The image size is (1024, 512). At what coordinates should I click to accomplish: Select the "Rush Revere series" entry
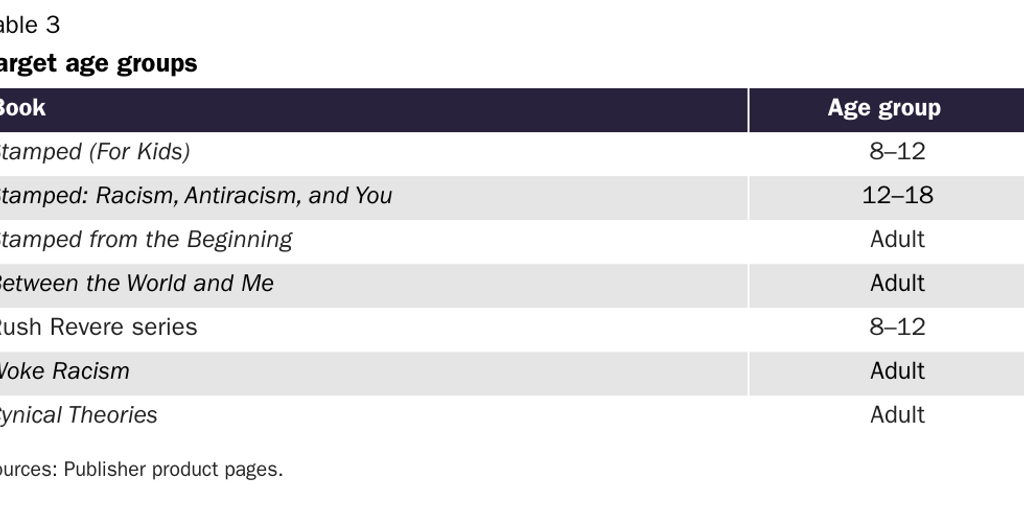pos(98,327)
